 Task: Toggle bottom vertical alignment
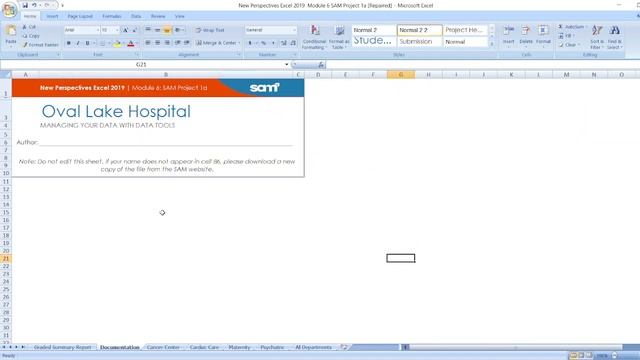tap(167, 30)
